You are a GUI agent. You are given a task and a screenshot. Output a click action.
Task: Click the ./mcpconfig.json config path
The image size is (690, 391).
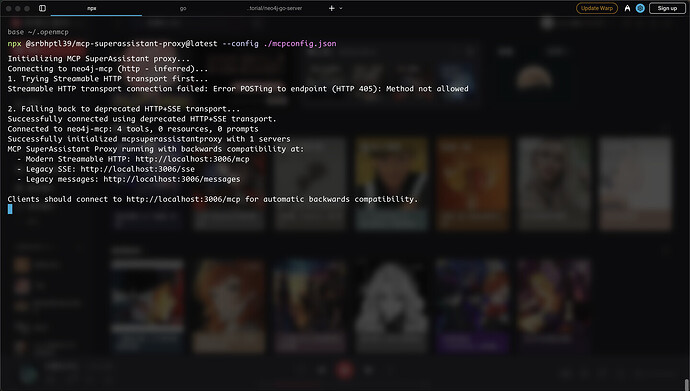tap(300, 44)
